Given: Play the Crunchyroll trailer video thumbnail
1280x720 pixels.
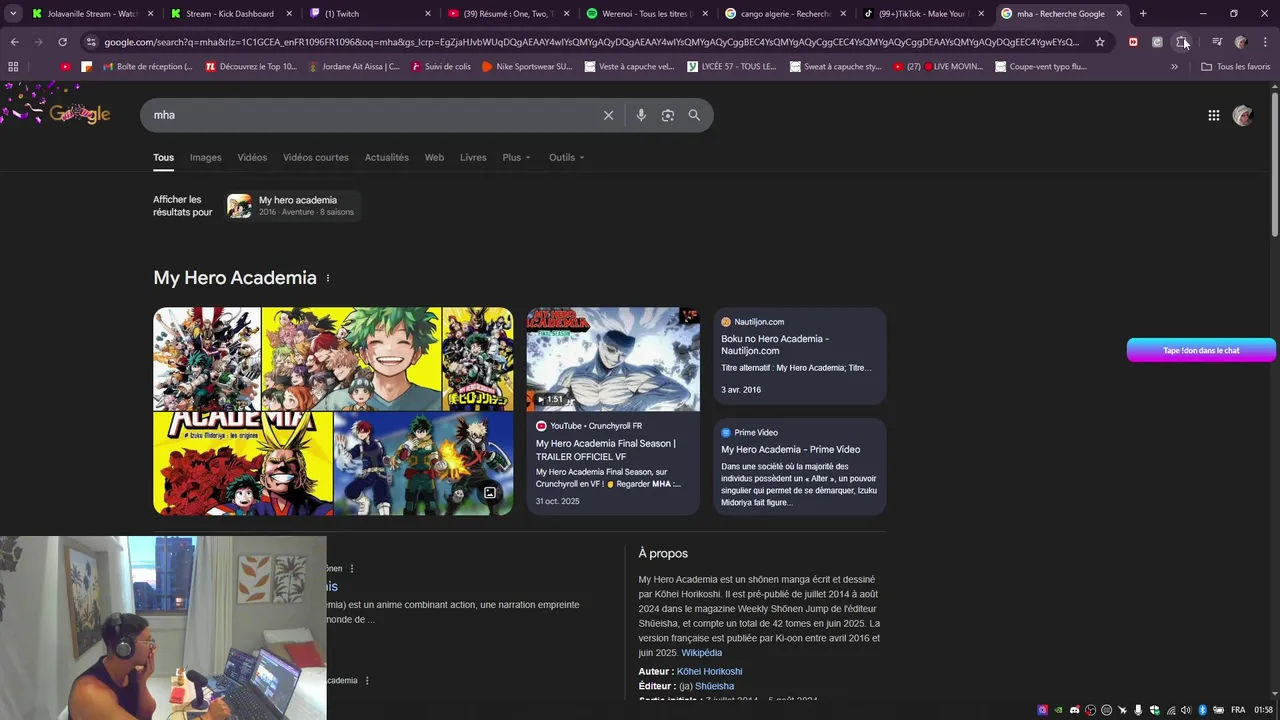Looking at the screenshot, I should pos(613,359).
